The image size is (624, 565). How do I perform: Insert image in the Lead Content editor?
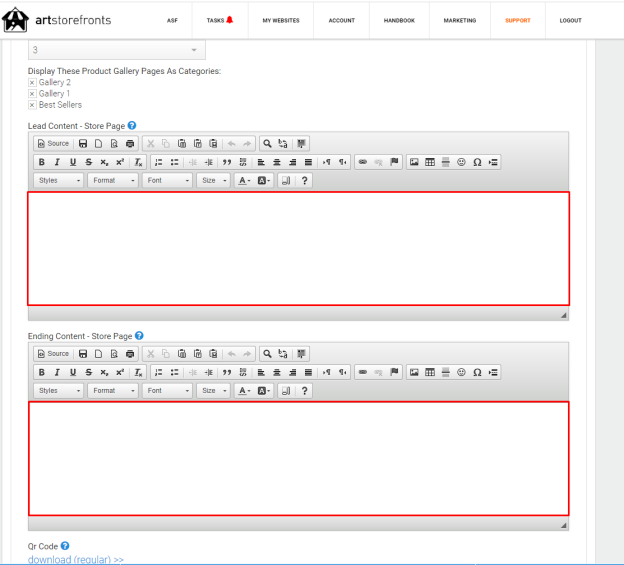(x=414, y=162)
